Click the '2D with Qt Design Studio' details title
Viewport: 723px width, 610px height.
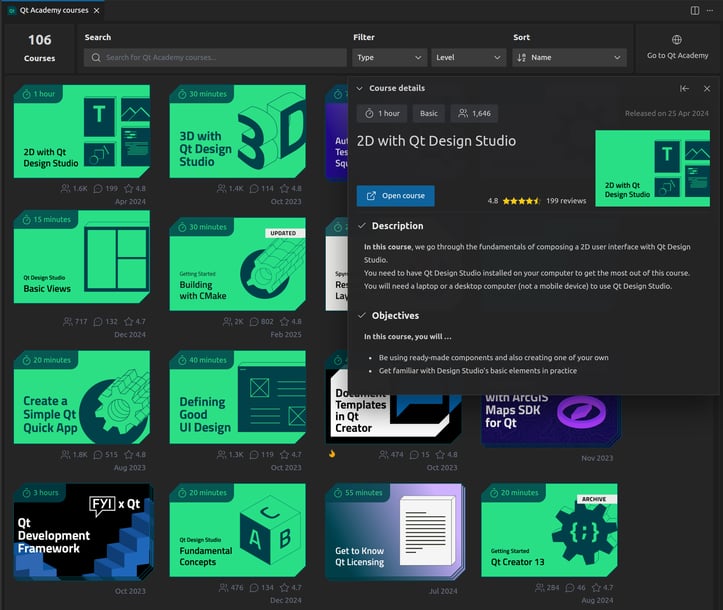coord(436,141)
